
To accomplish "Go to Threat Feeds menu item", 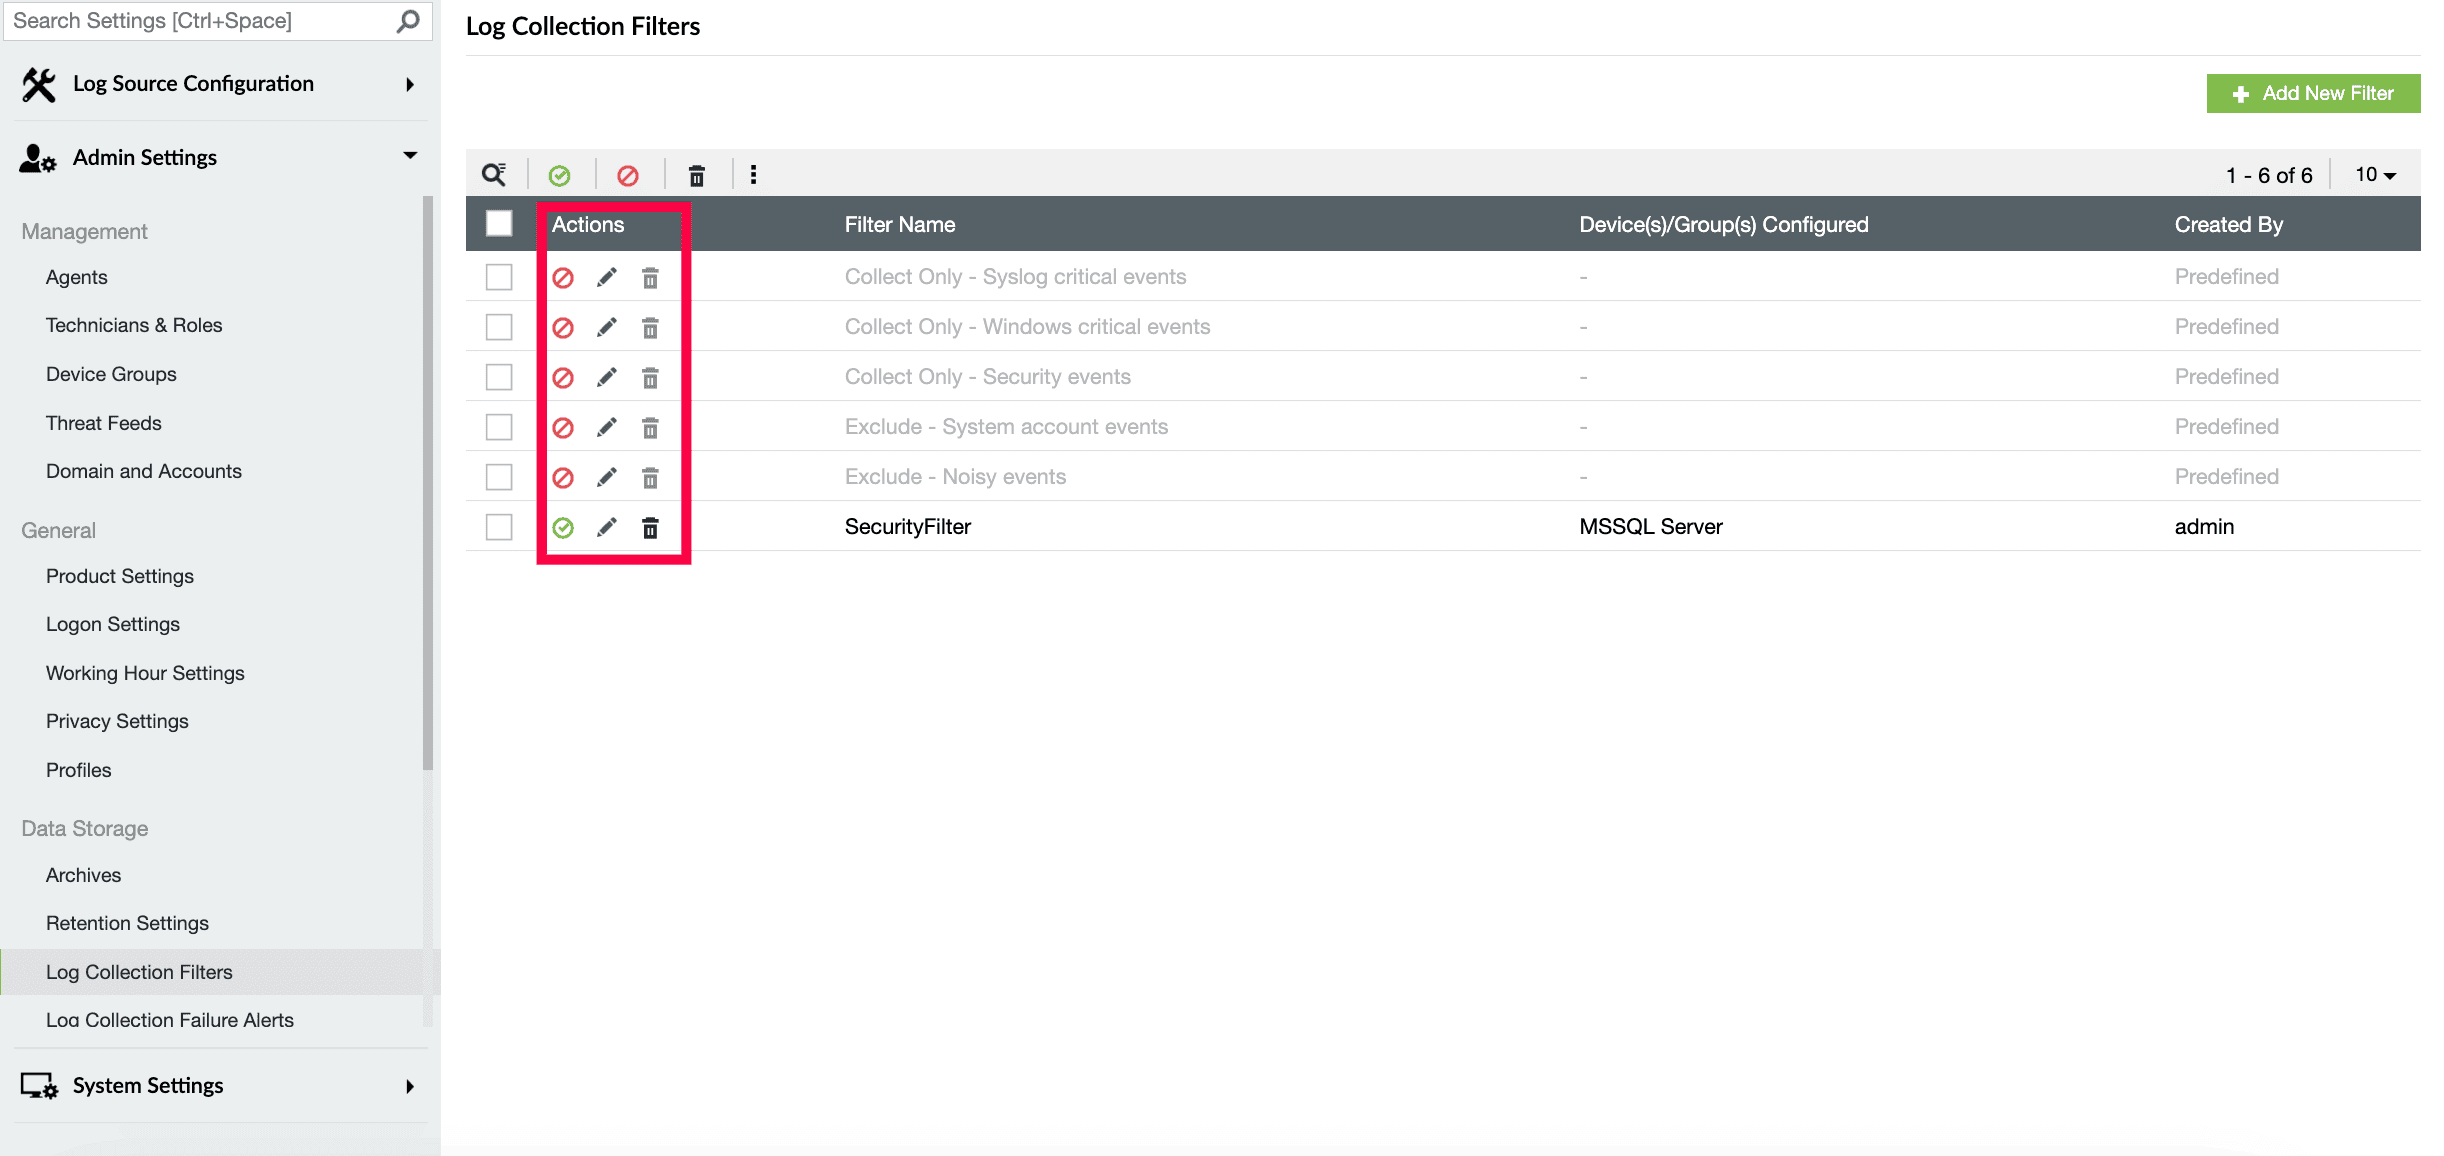I will pyautogui.click(x=103, y=423).
